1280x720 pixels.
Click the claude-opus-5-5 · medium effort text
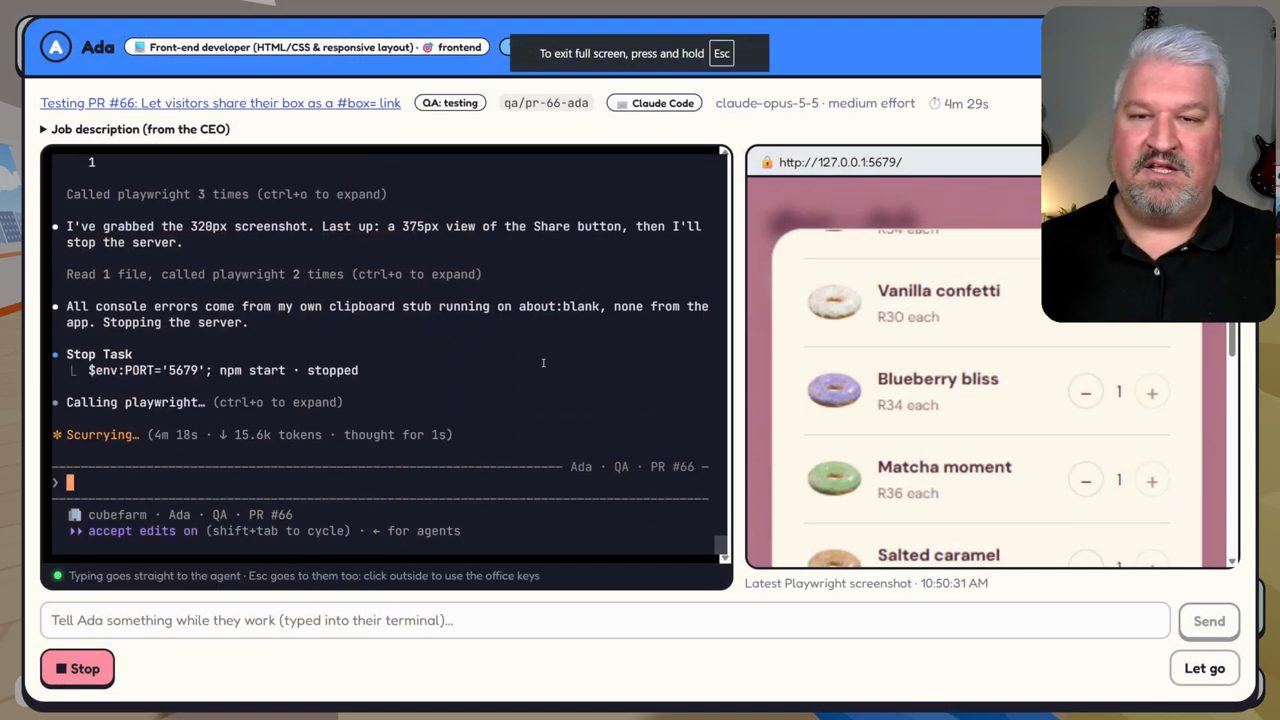coord(815,103)
